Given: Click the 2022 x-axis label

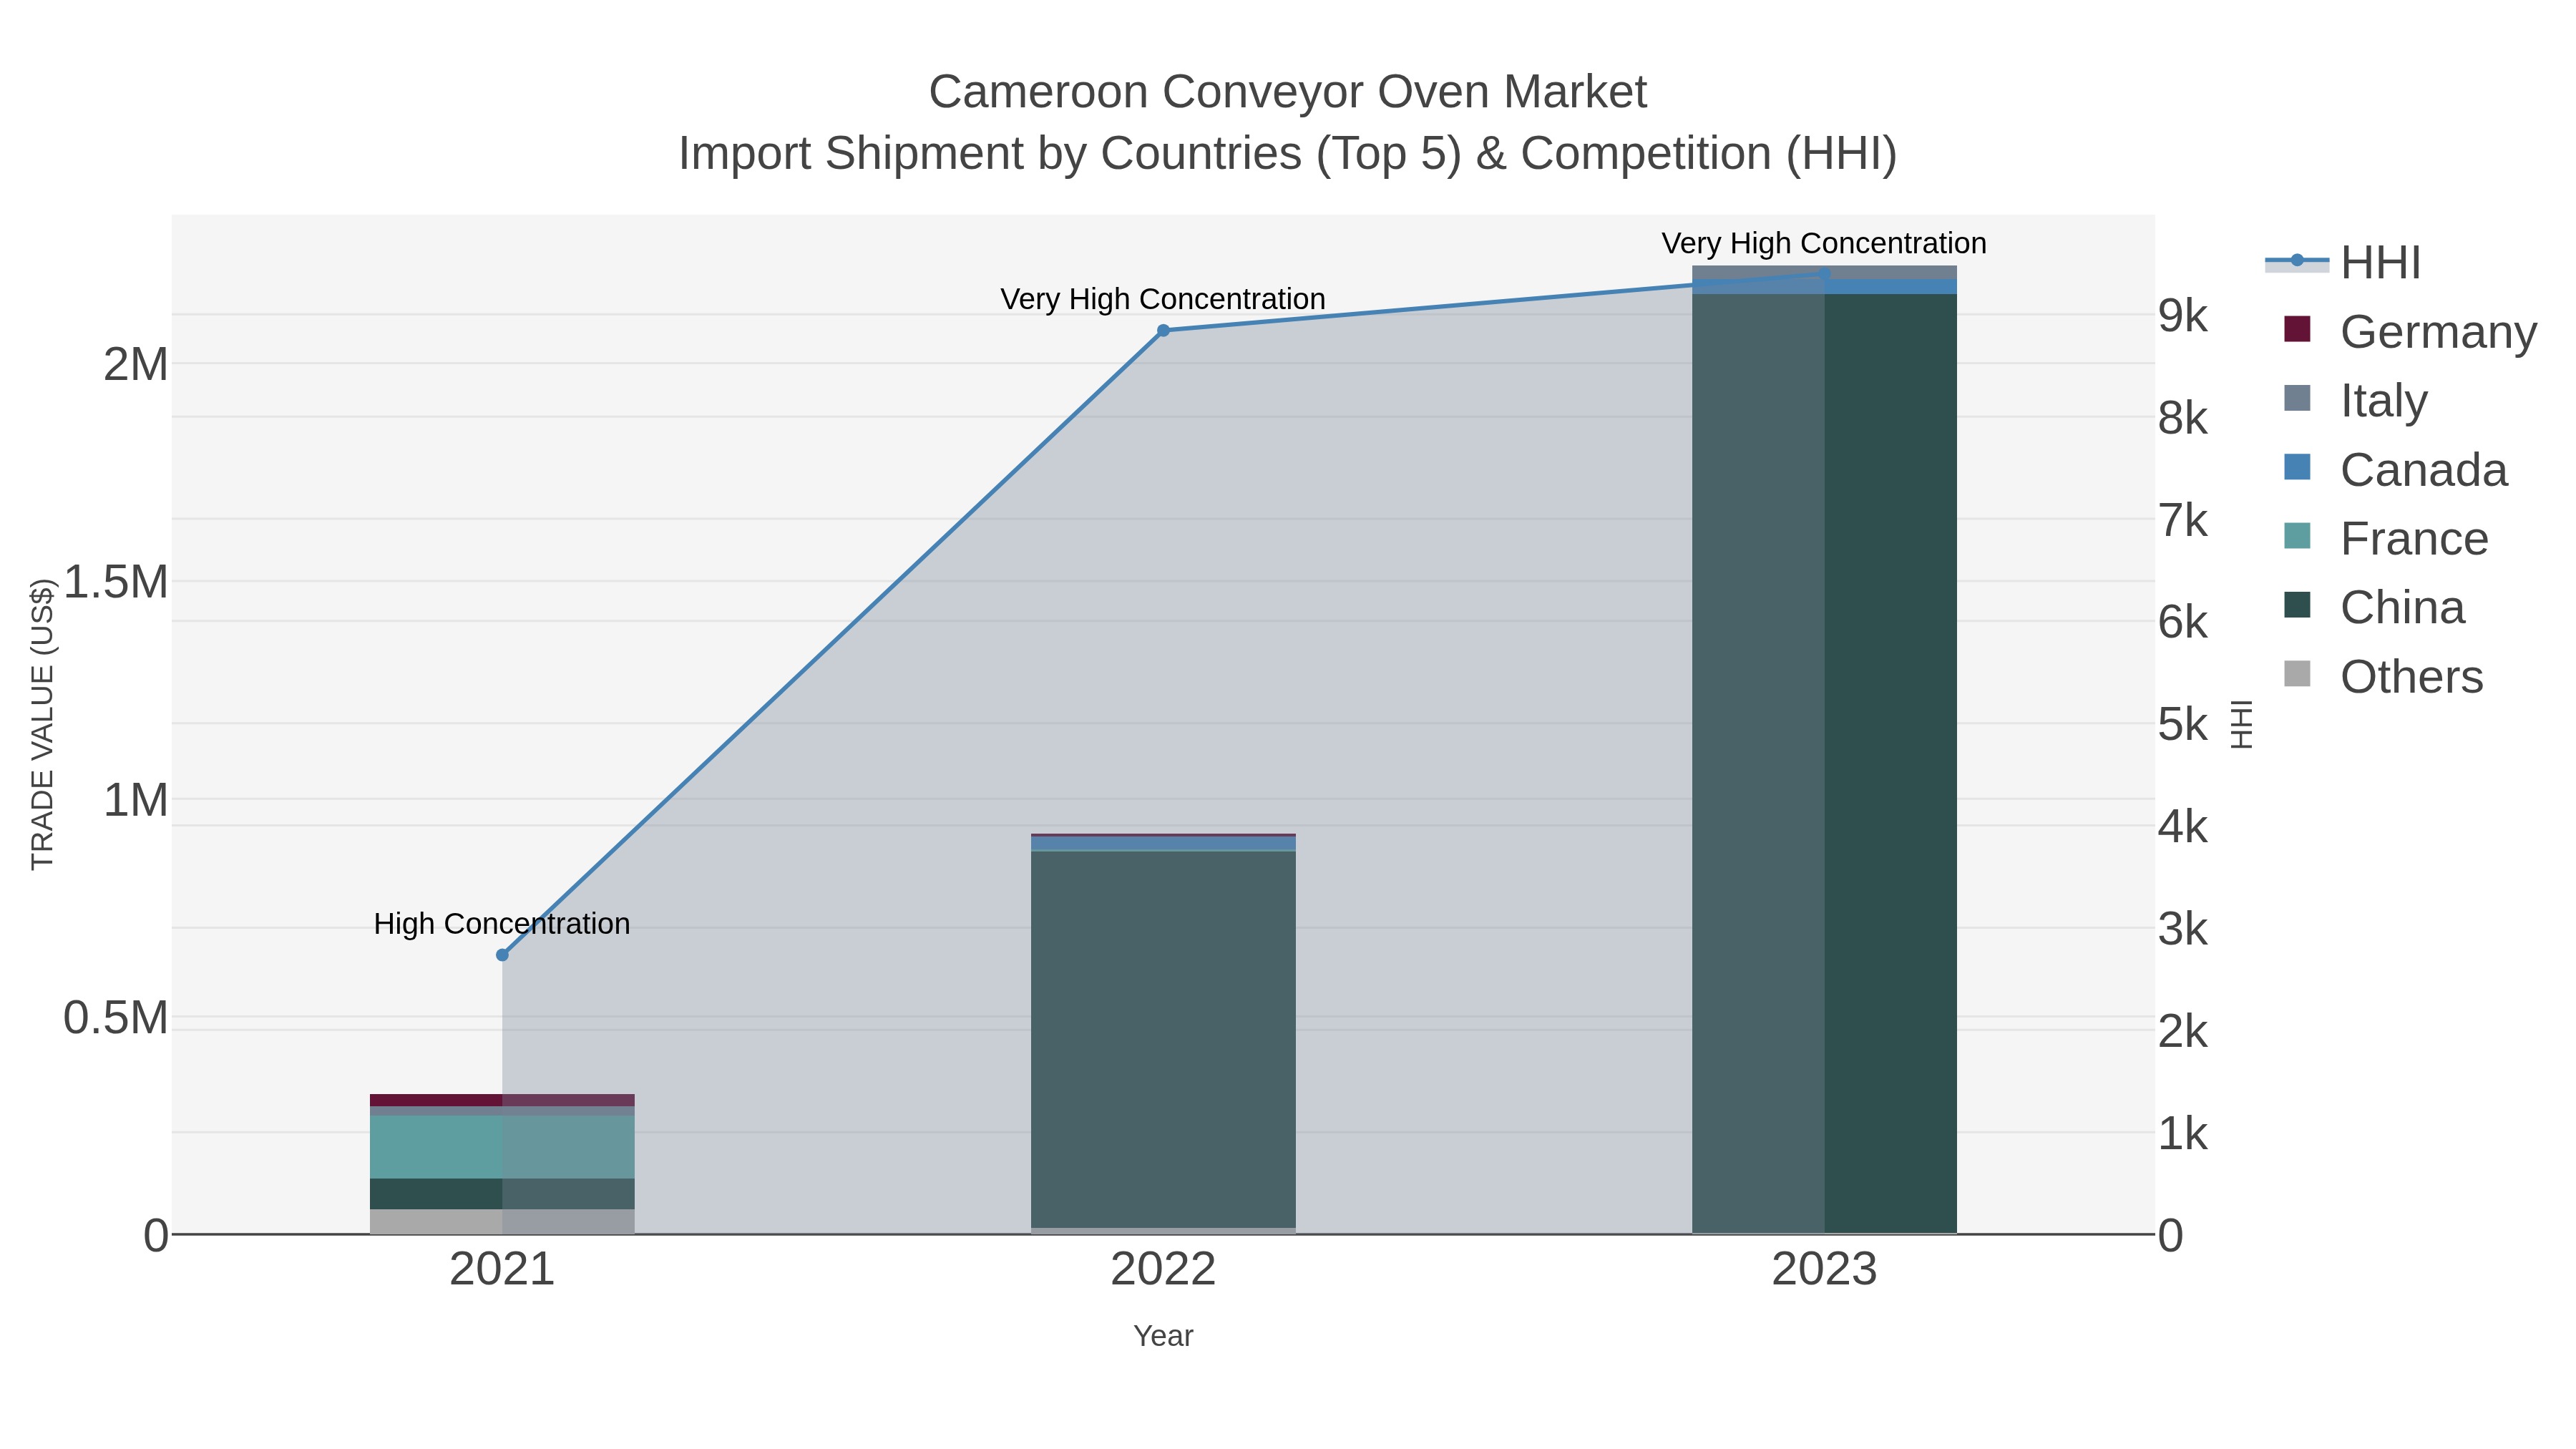Looking at the screenshot, I should [x=1163, y=1269].
